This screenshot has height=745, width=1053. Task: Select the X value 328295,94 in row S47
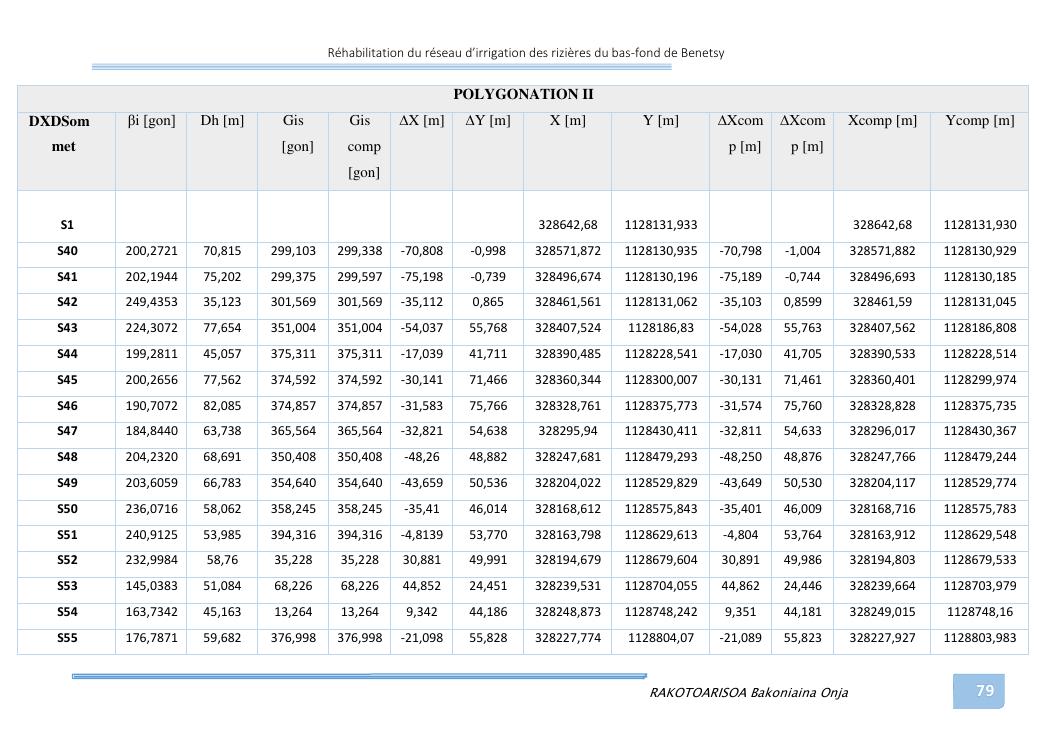pos(567,431)
